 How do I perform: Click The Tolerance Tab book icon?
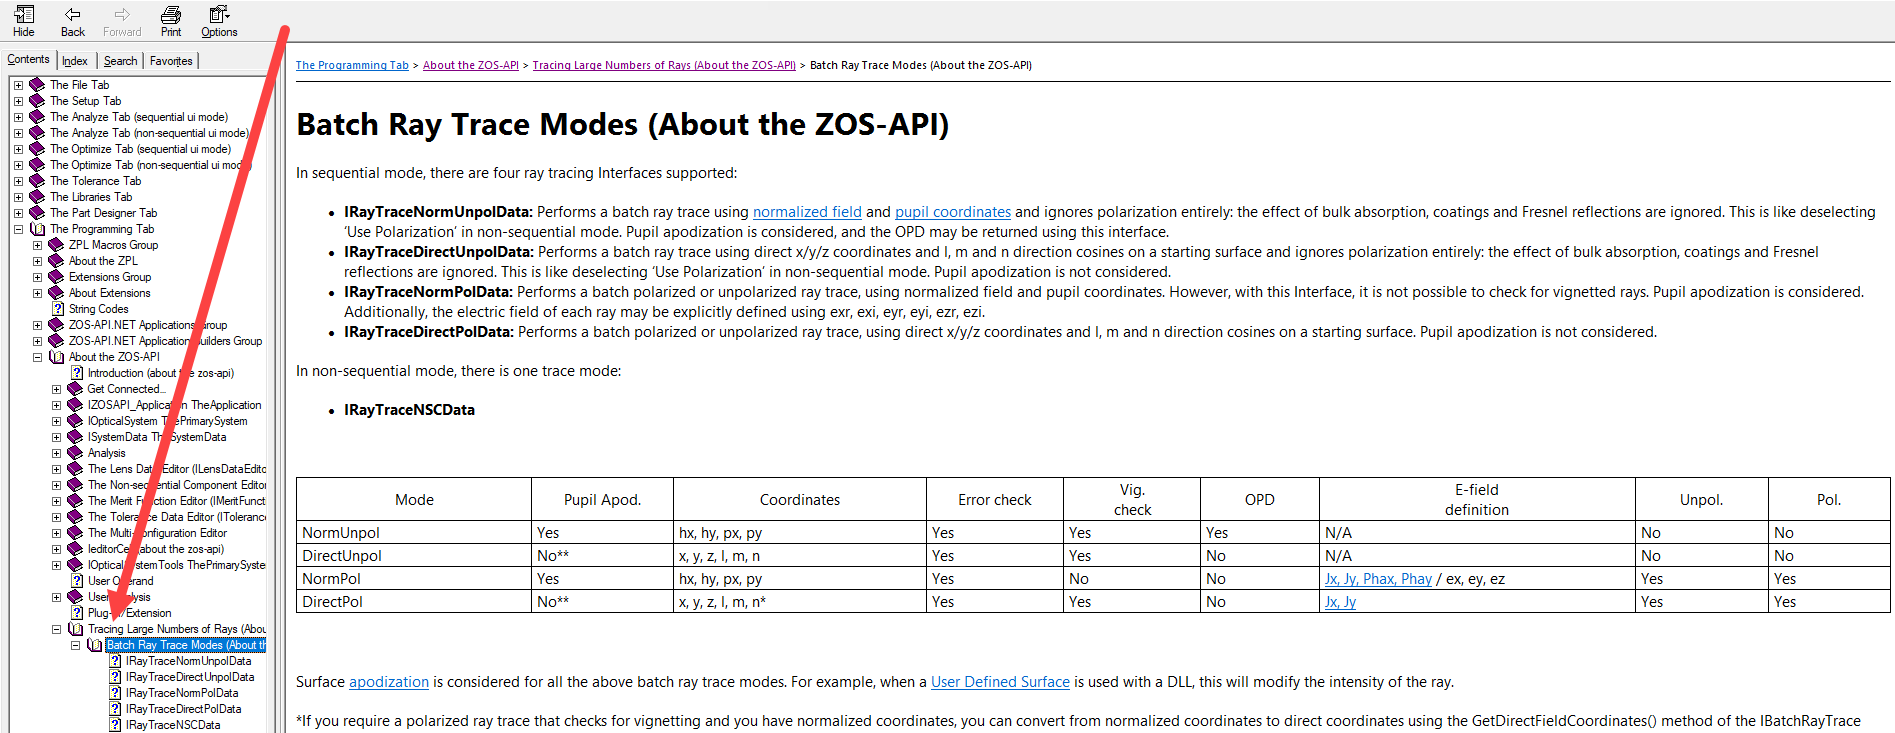(x=38, y=181)
